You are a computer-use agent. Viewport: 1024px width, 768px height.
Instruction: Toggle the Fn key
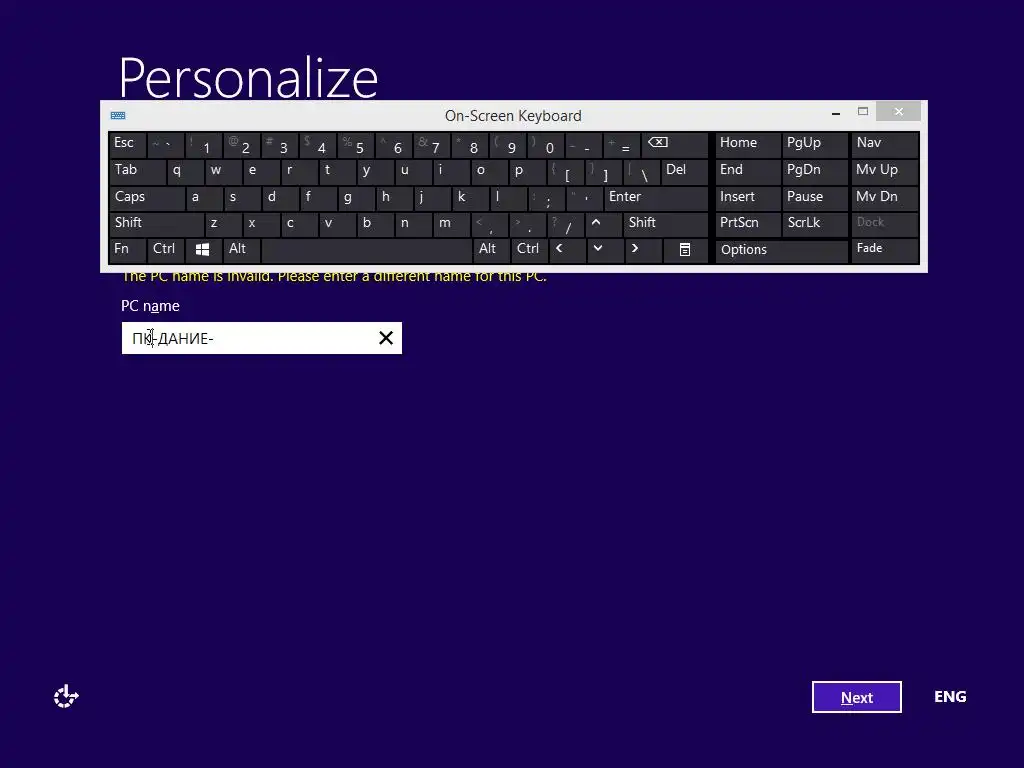point(127,250)
